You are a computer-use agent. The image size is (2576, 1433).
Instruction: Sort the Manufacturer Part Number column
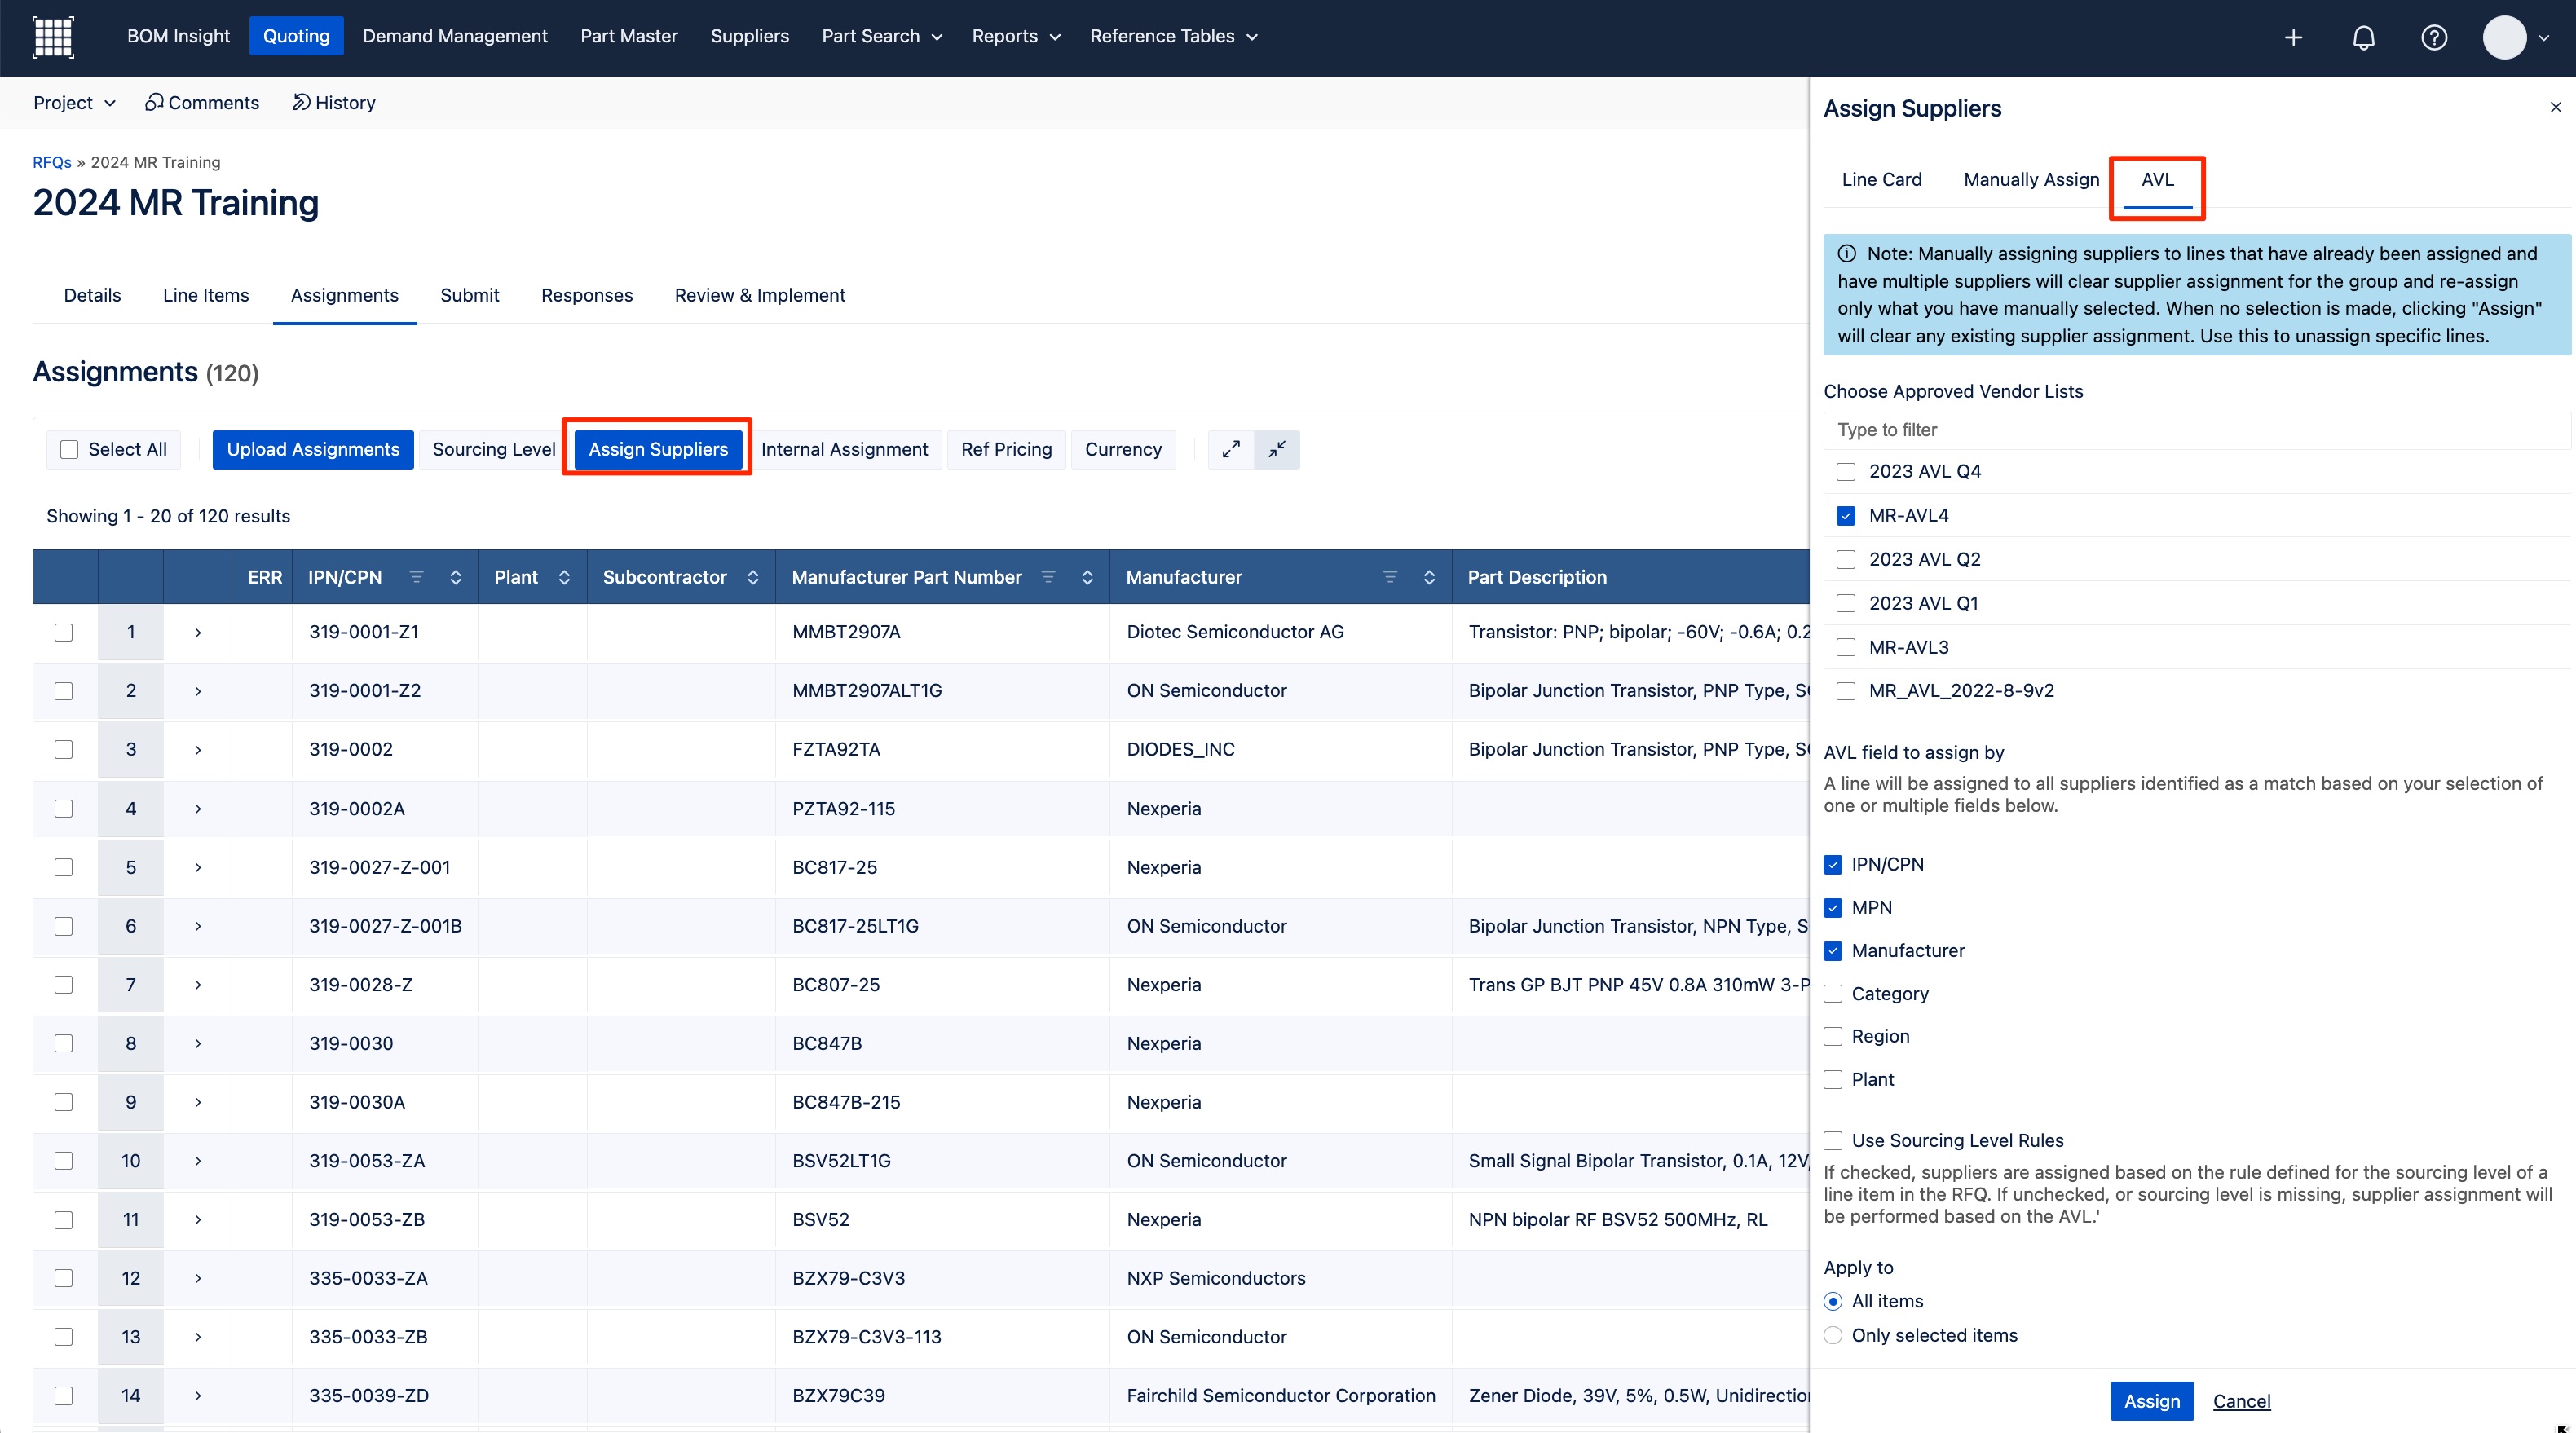tap(1087, 577)
